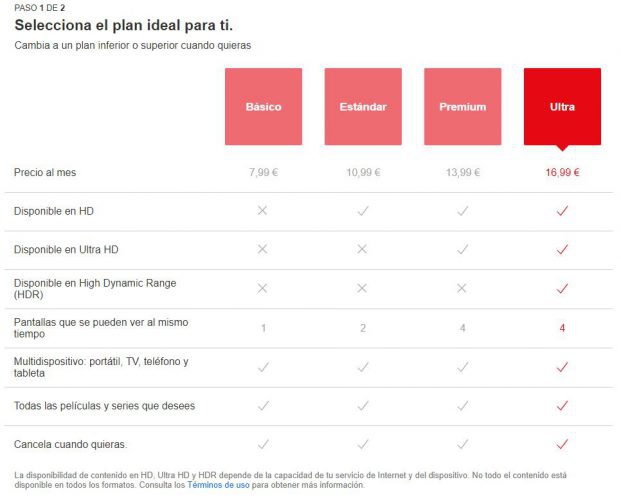Click the Ultra HD row red checkmark for Ultra
Screen dimensions: 621x500
coord(562,250)
